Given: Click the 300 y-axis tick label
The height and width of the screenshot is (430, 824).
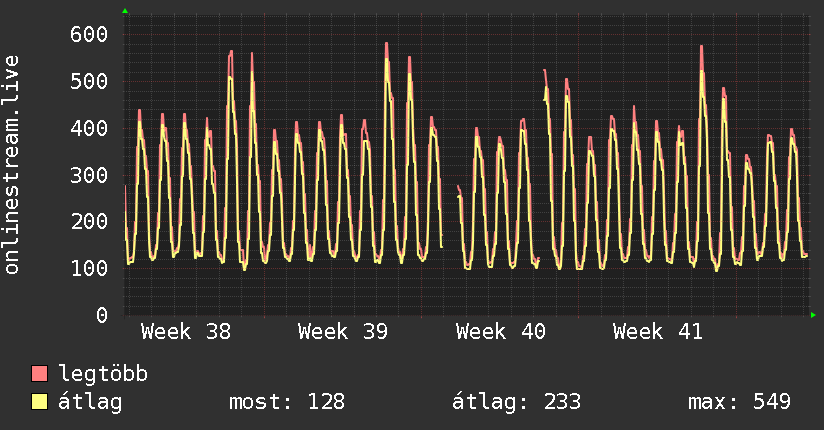Looking at the screenshot, I should point(89,175).
